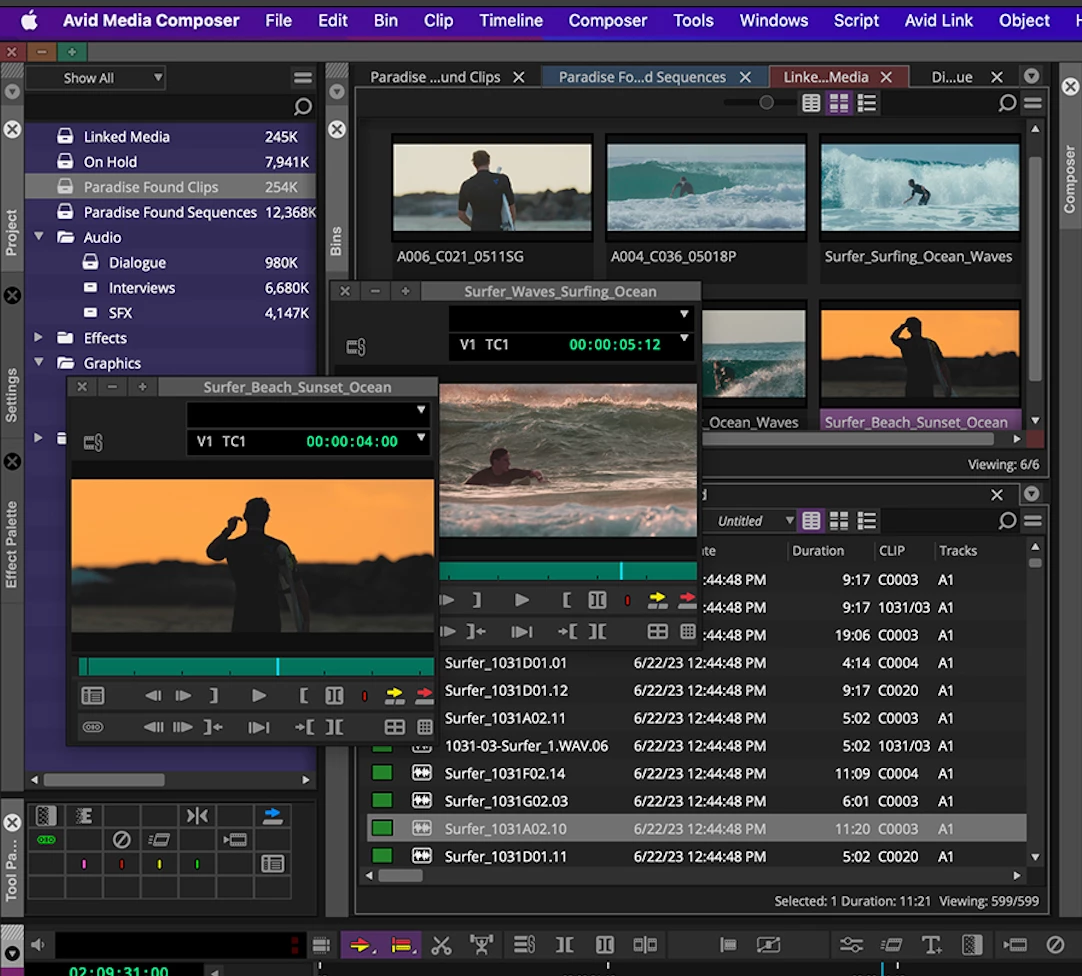Switch to Paradise Fo...d Sequences tab
The width and height of the screenshot is (1082, 976).
tap(642, 77)
